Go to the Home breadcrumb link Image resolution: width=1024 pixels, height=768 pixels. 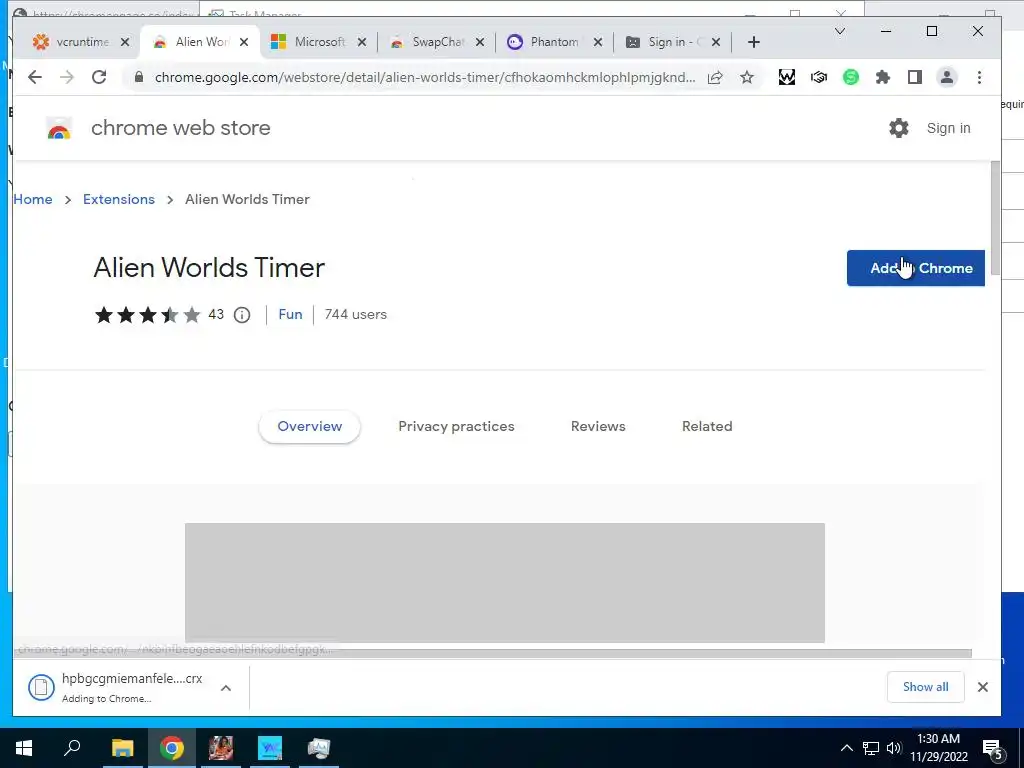pyautogui.click(x=33, y=199)
